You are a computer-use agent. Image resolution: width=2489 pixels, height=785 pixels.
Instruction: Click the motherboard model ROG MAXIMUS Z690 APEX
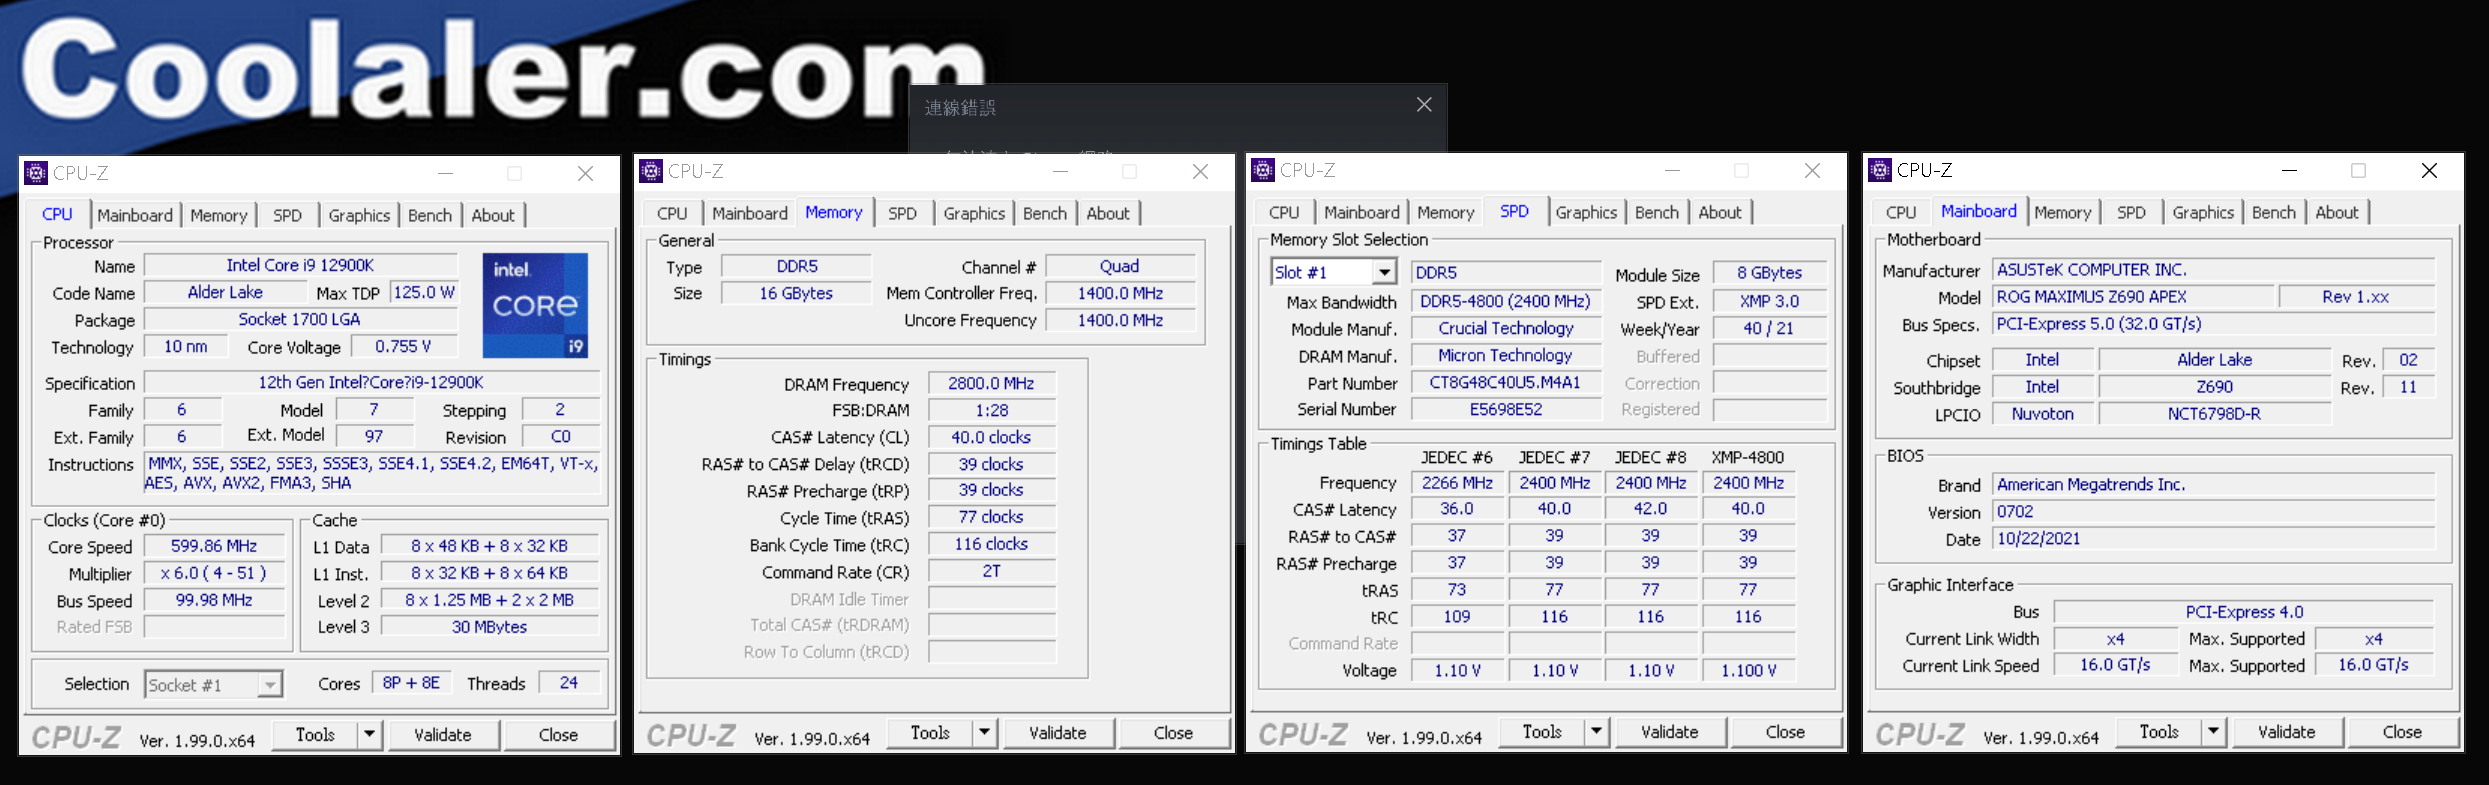click(x=2133, y=297)
